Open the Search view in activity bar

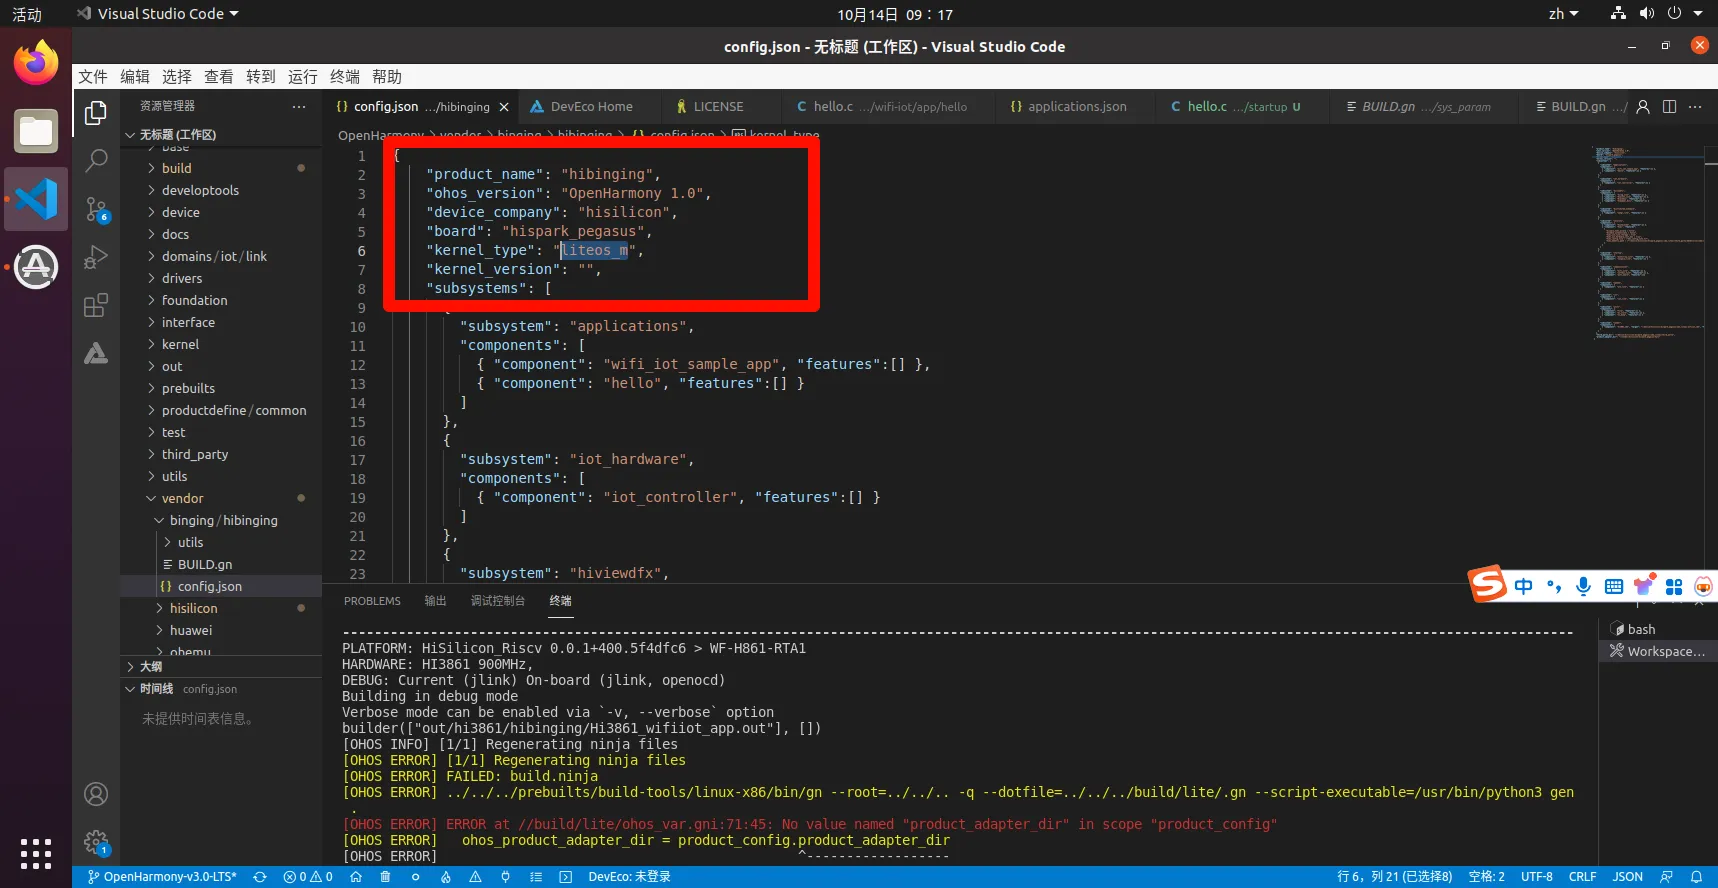[x=96, y=160]
